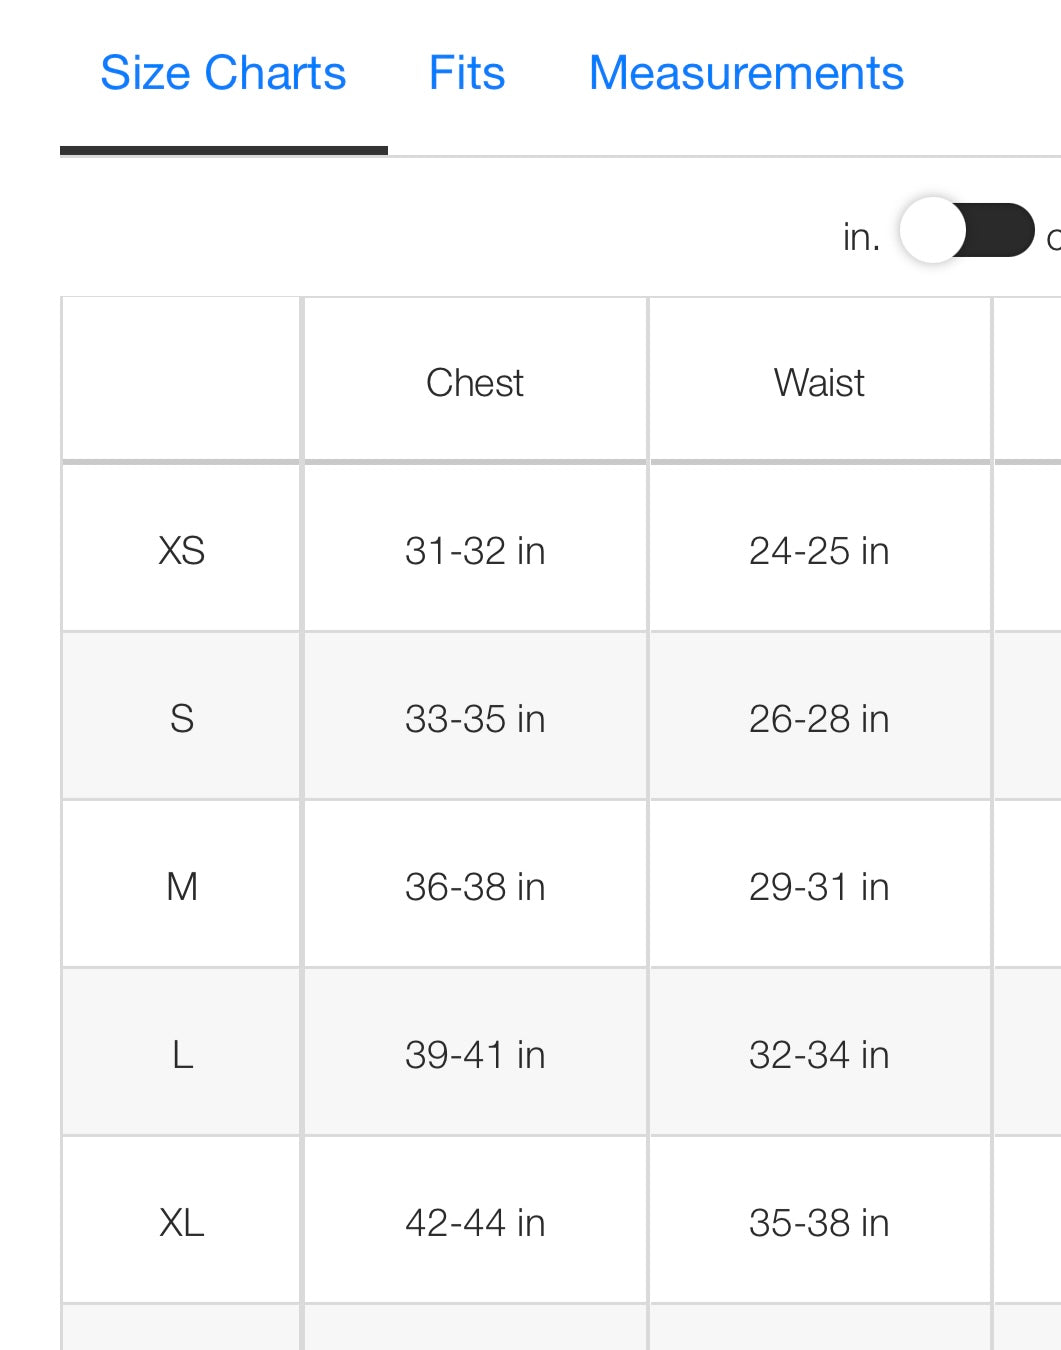Select the L size row label

click(x=181, y=1055)
